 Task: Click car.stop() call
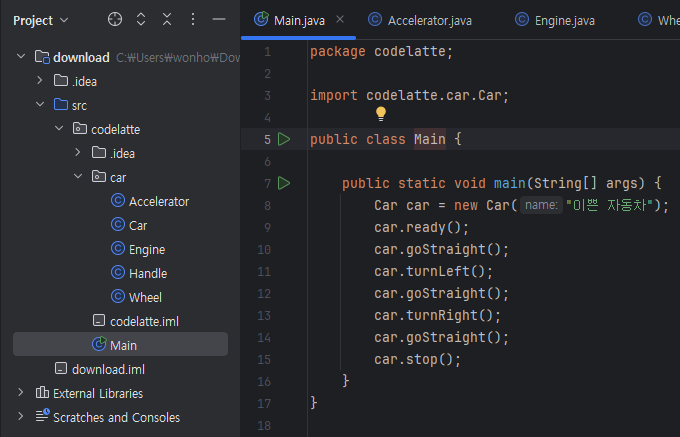(418, 359)
